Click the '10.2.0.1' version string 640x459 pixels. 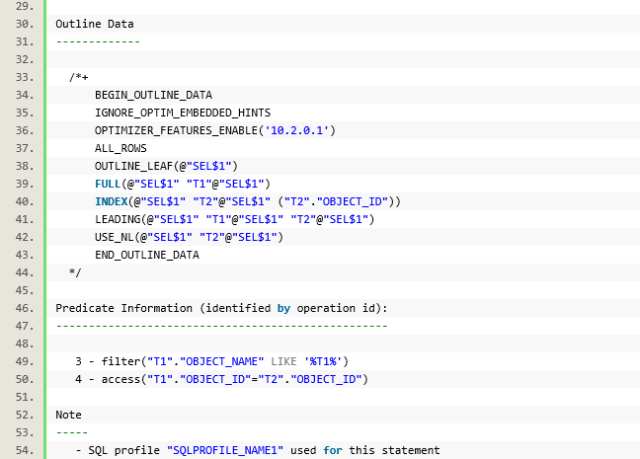coord(299,131)
